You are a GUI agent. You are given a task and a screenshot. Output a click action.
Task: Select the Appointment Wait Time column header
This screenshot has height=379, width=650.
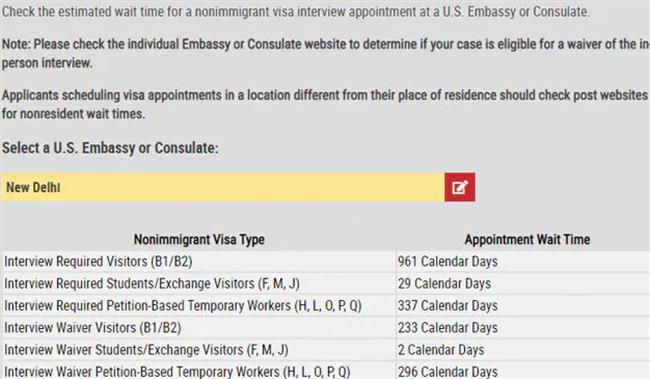(527, 239)
